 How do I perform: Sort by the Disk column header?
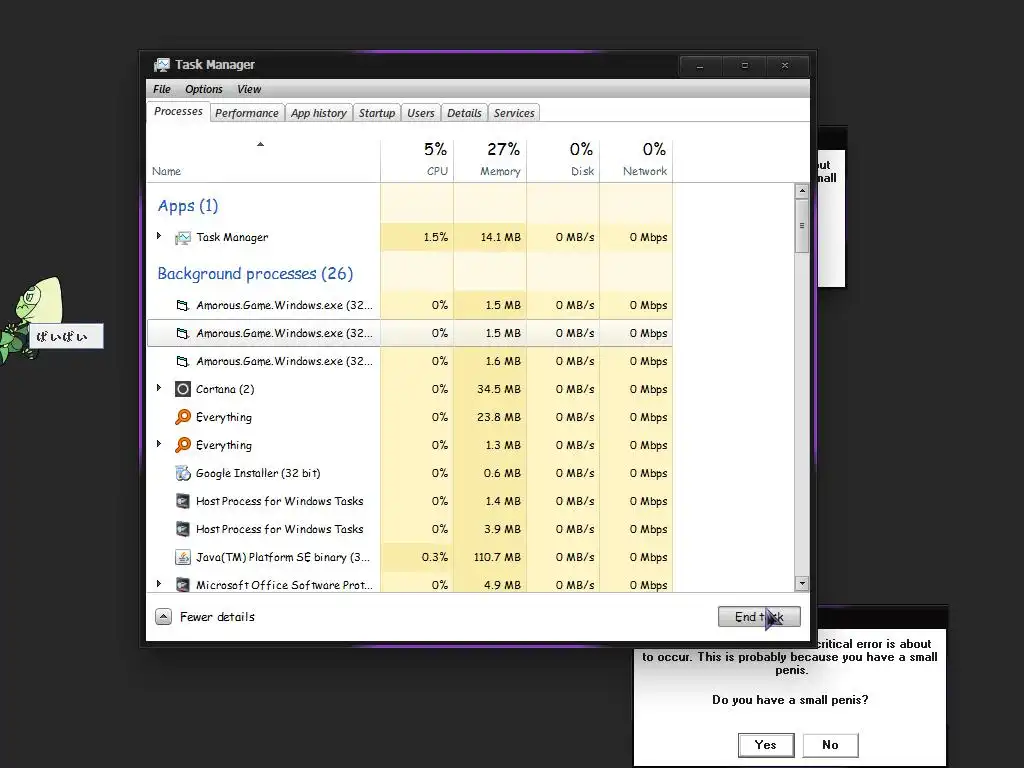point(564,159)
